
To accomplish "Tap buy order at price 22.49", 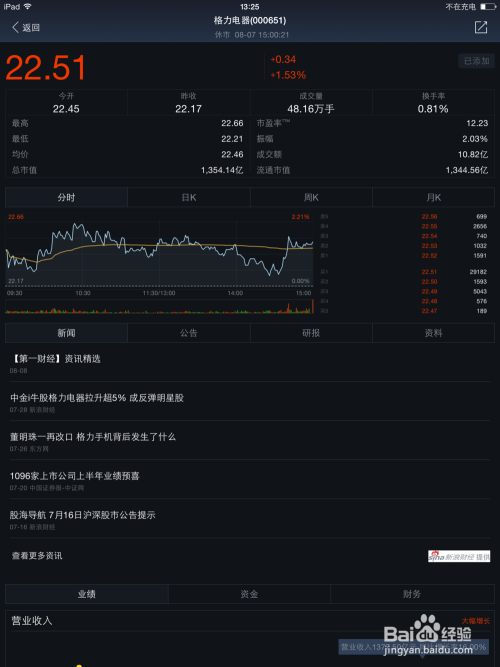I will coord(404,291).
